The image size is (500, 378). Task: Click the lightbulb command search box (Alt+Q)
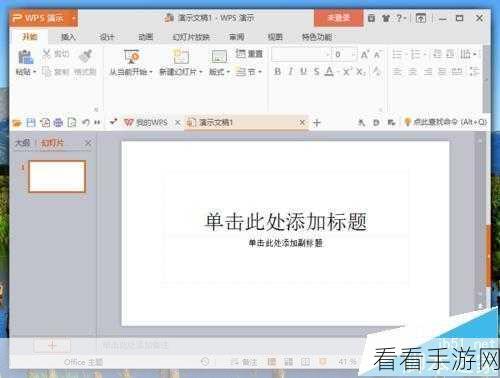click(x=445, y=122)
